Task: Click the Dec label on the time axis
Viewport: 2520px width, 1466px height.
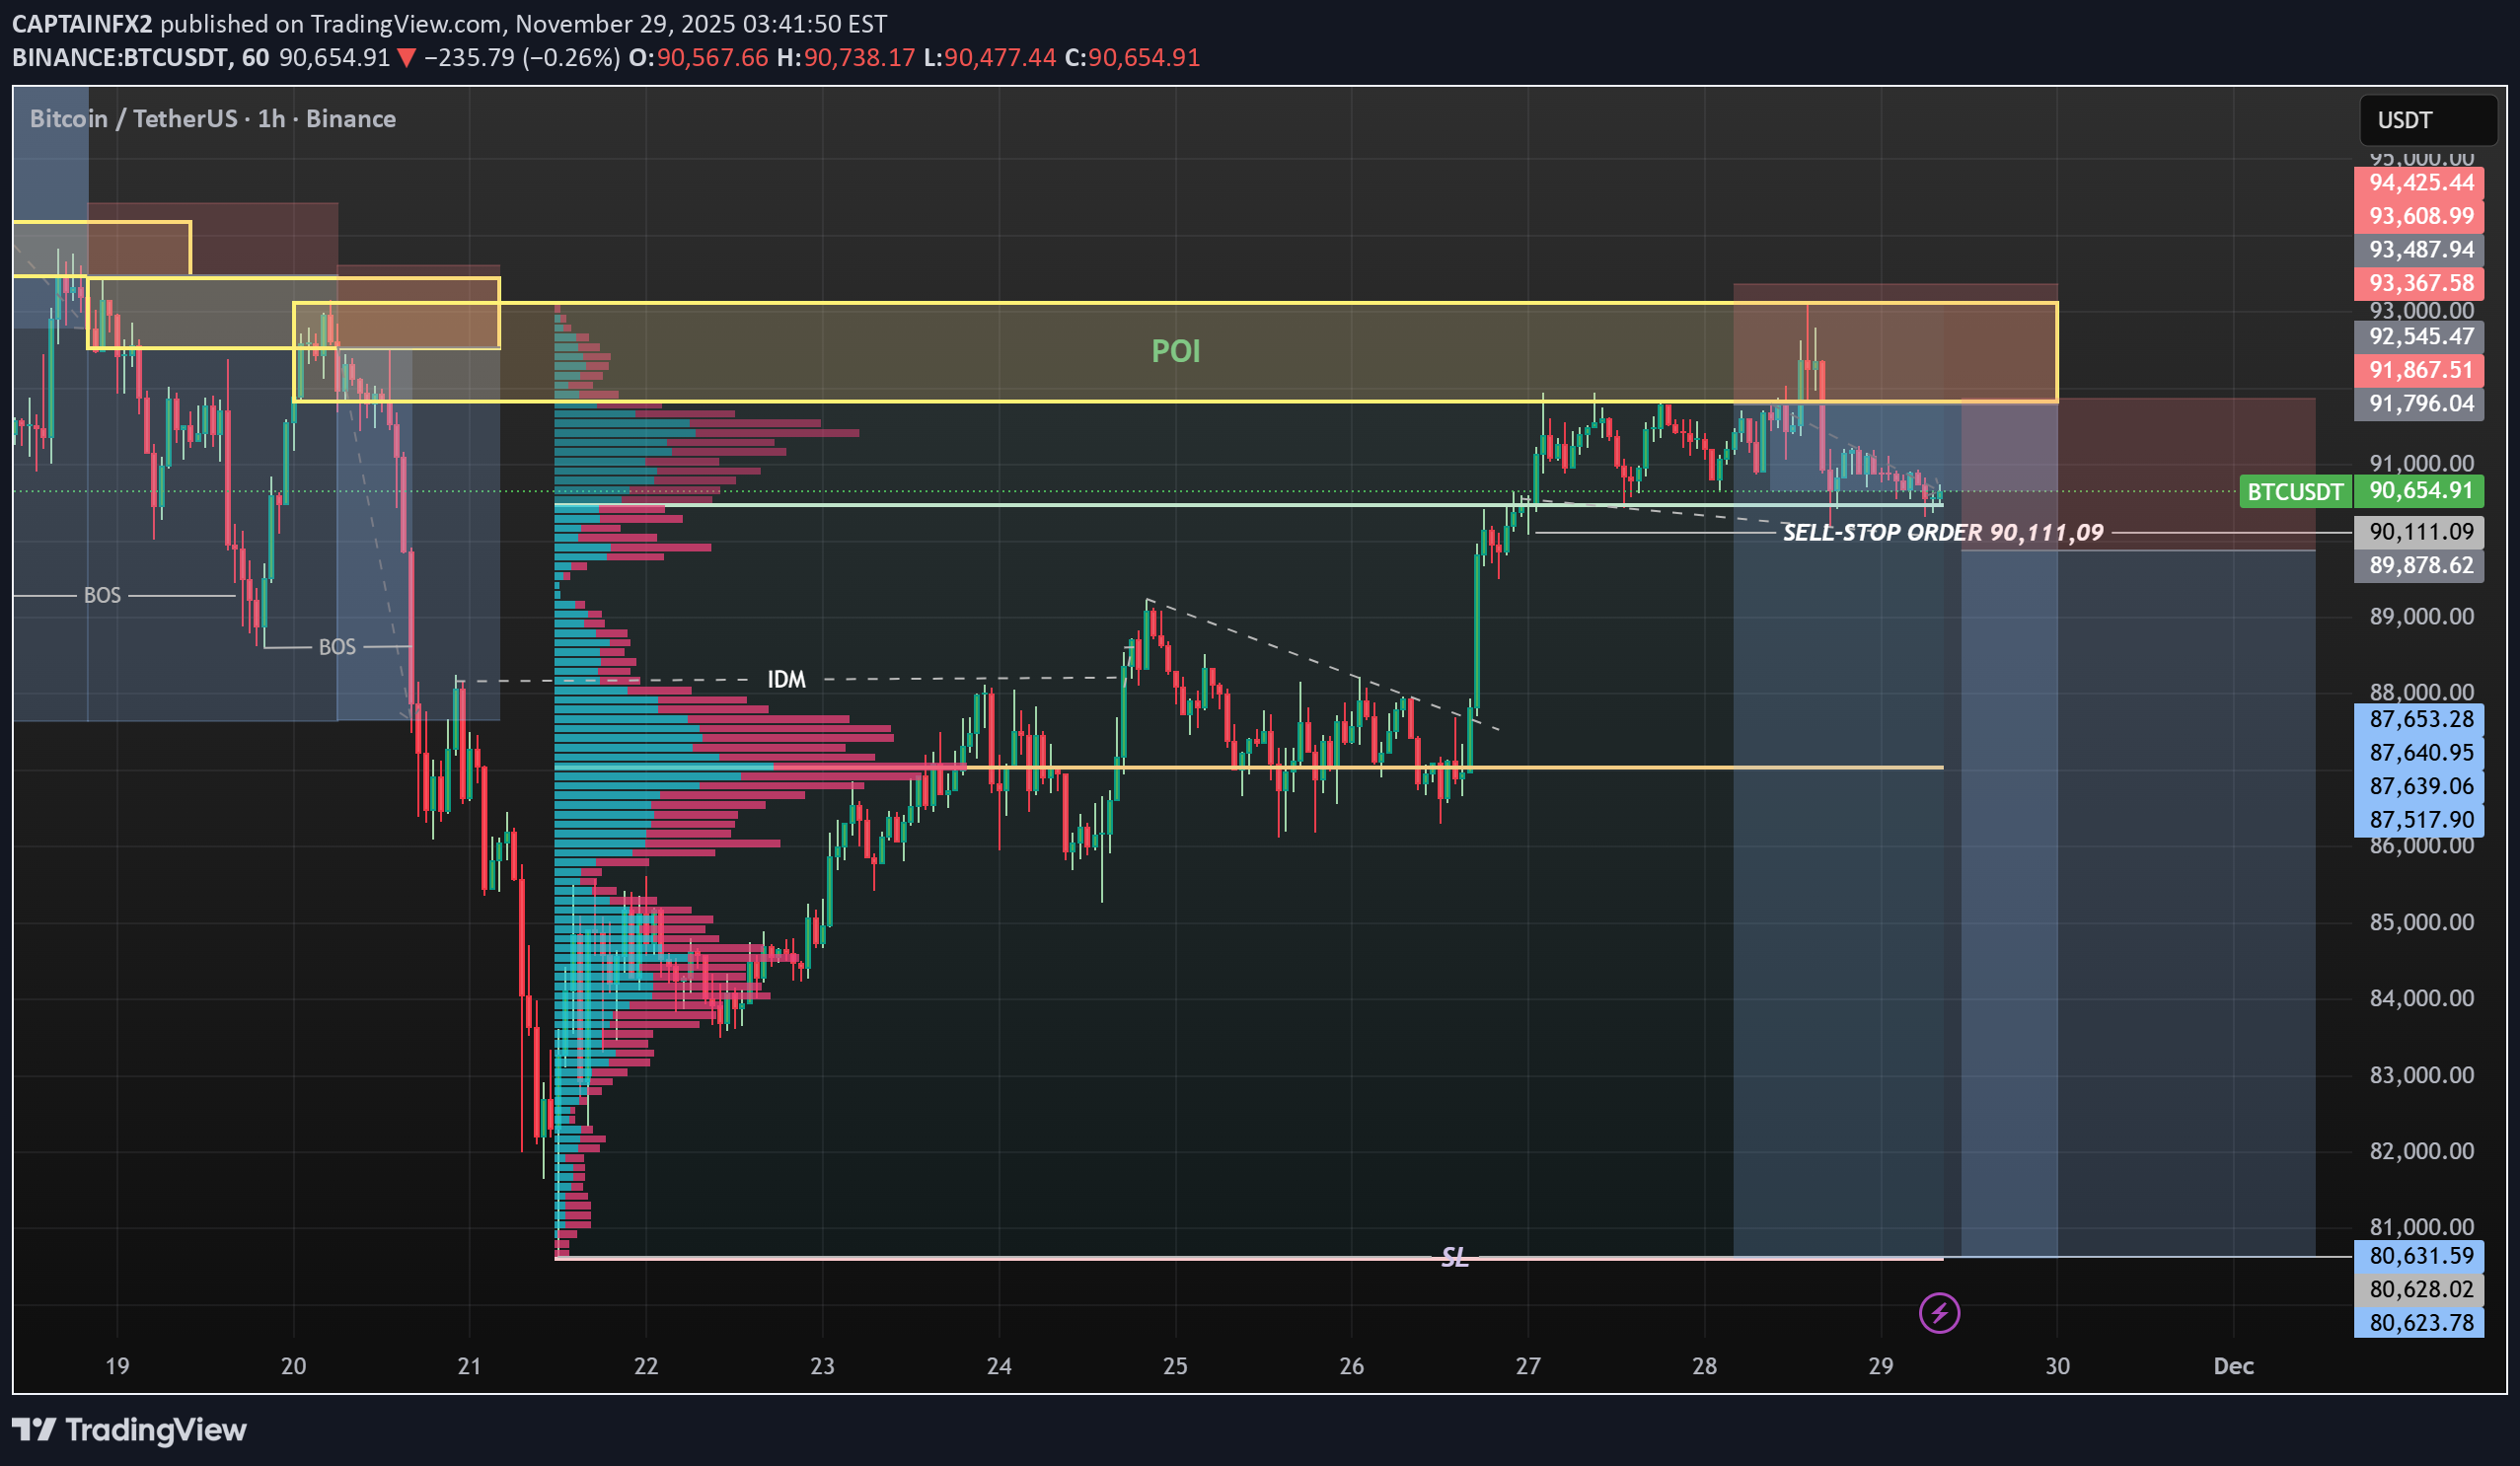Action: [2233, 1365]
